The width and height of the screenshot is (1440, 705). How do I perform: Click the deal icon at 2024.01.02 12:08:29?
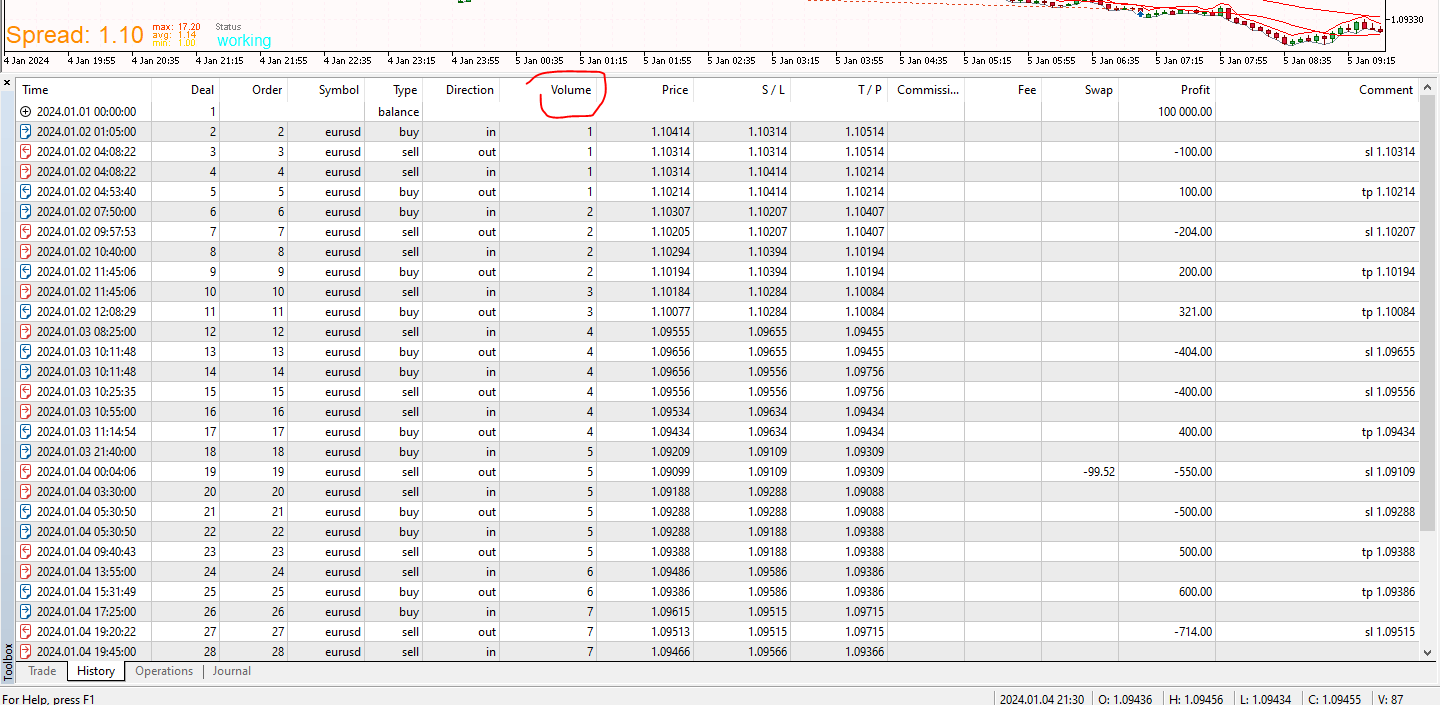tap(26, 312)
